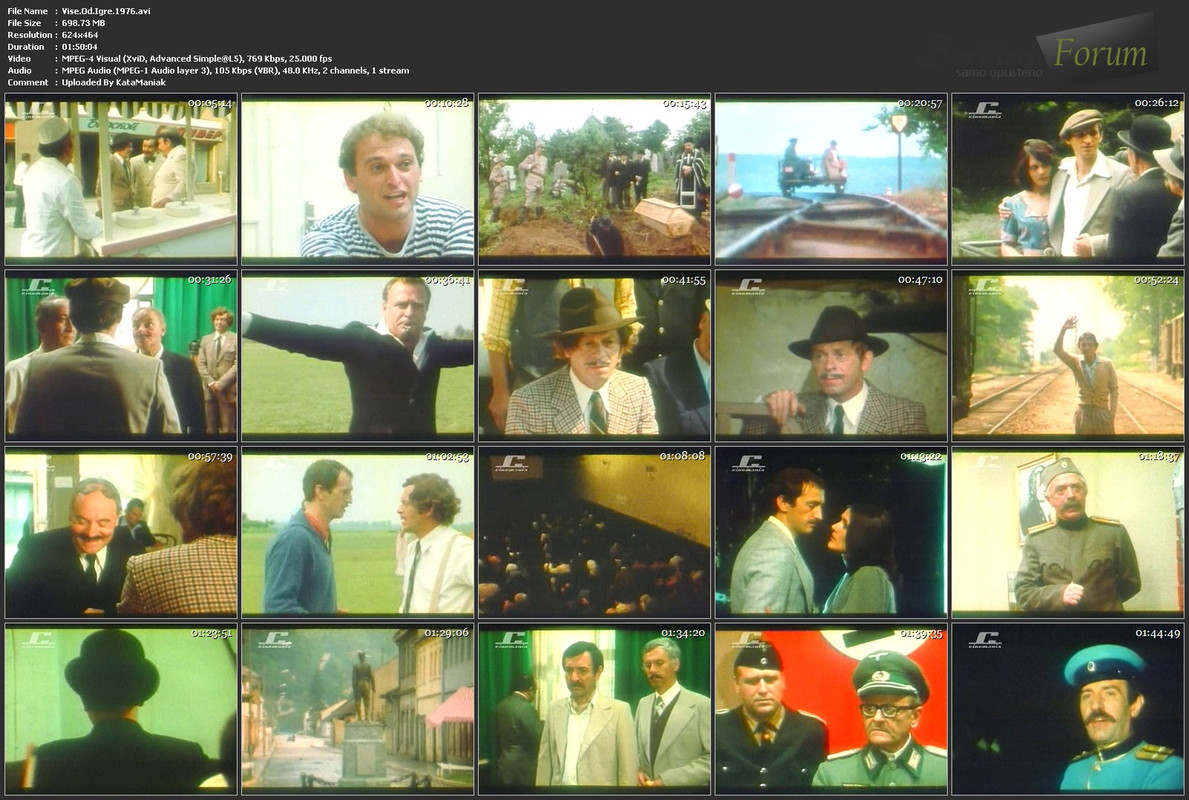Screen dimensions: 1189x800
Task: Open the thumbnail at 00:57:39
Action: pyautogui.click(x=121, y=532)
